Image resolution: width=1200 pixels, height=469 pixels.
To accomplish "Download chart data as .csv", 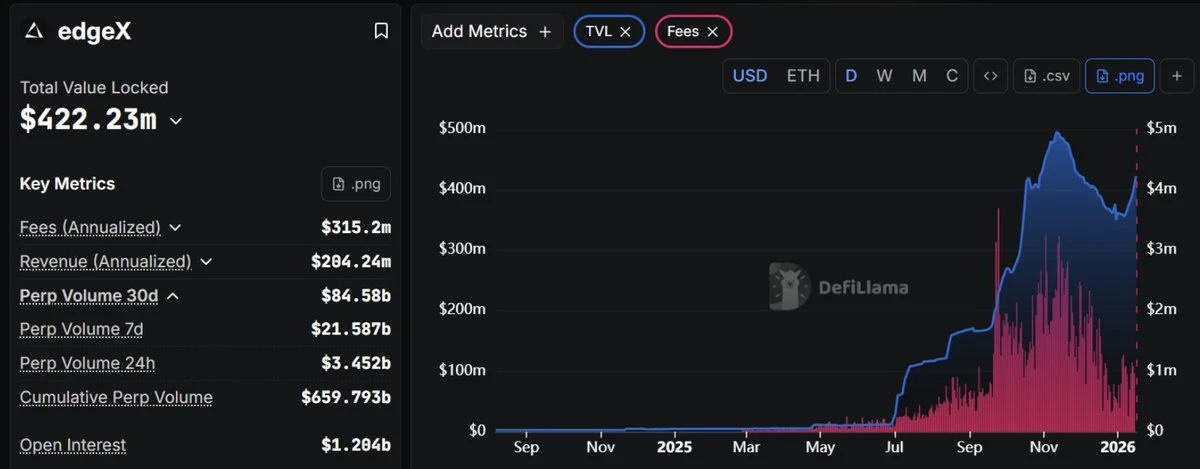I will pyautogui.click(x=1047, y=76).
